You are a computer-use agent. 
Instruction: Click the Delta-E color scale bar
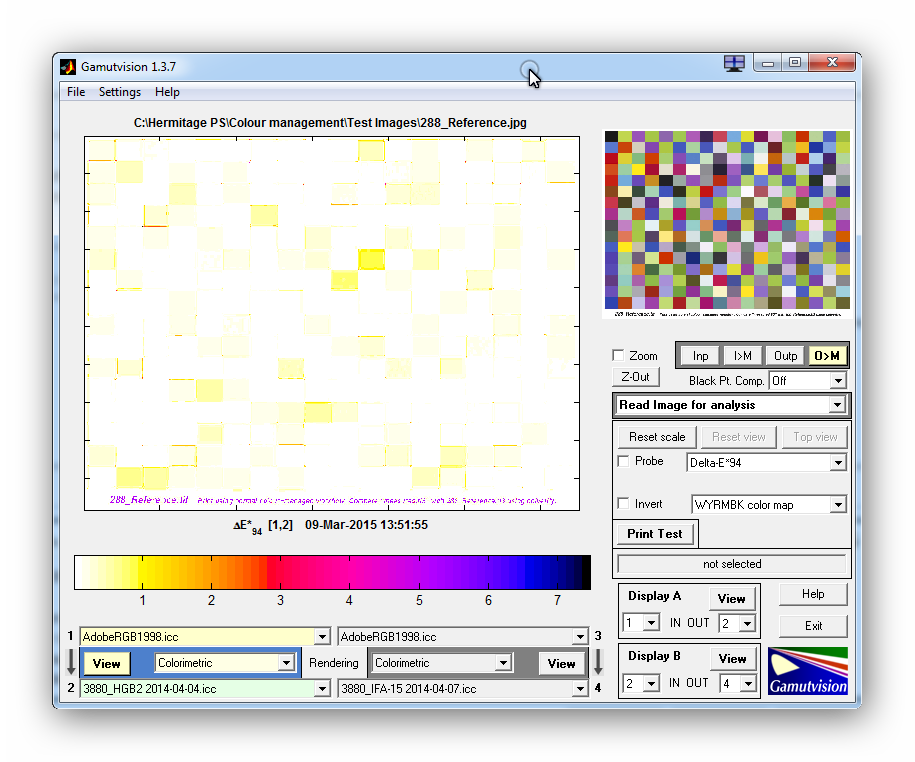pyautogui.click(x=332, y=573)
